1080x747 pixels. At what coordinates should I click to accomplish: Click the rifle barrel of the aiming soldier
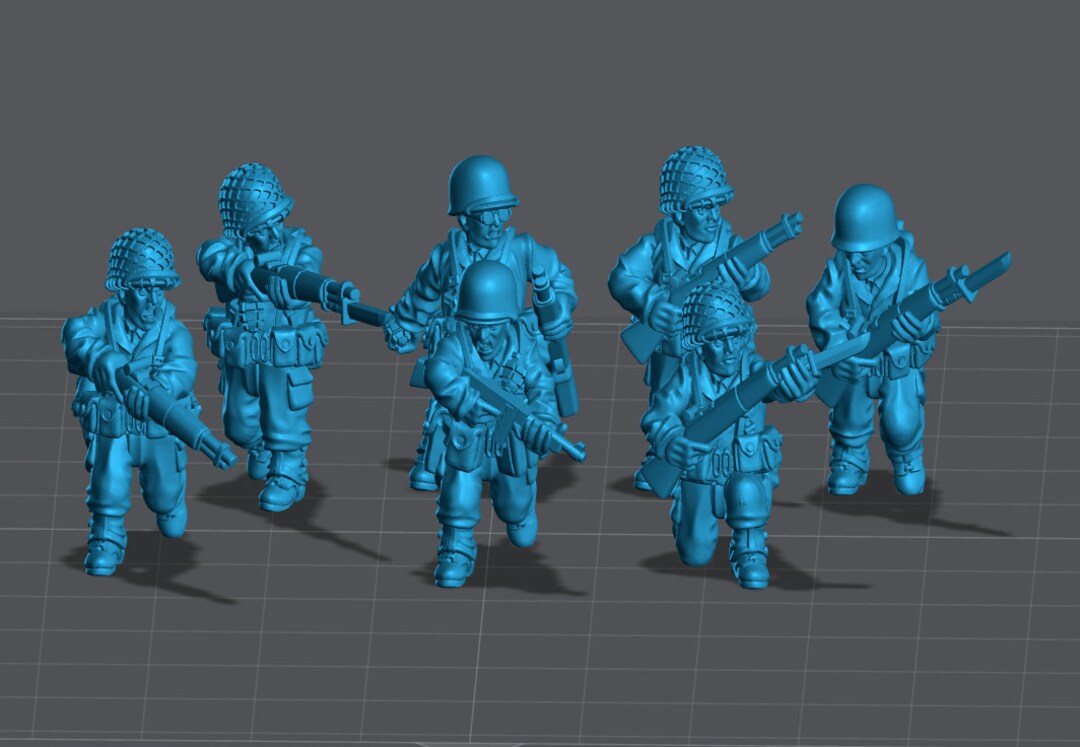click(x=320, y=290)
